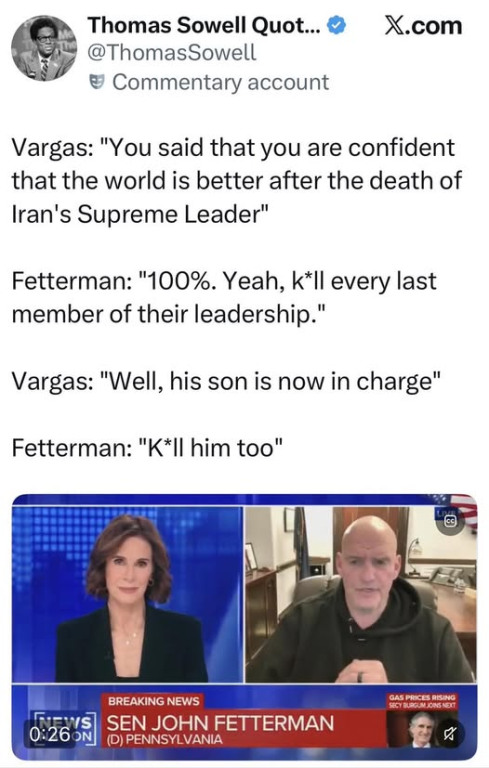Screen dimensions: 489x768
Task: Click the "K*ll him too" tweet line
Action: [x=147, y=448]
